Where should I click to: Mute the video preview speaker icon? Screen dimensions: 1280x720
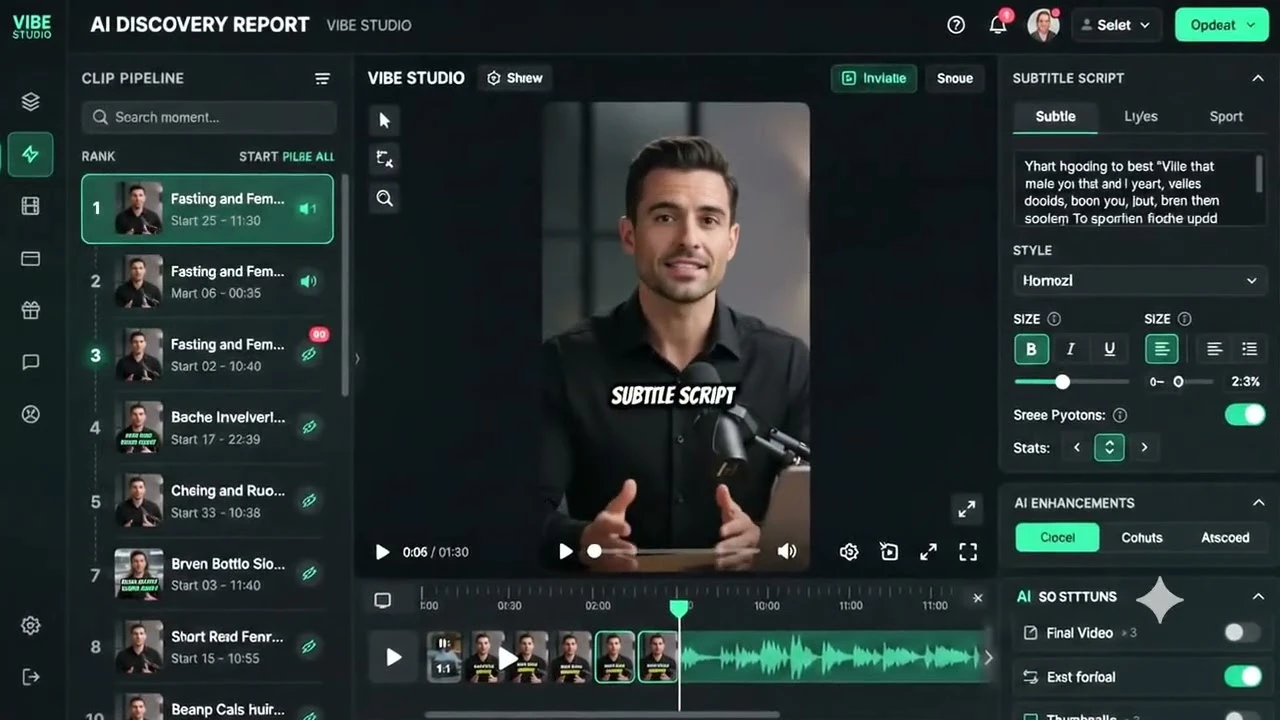[787, 551]
